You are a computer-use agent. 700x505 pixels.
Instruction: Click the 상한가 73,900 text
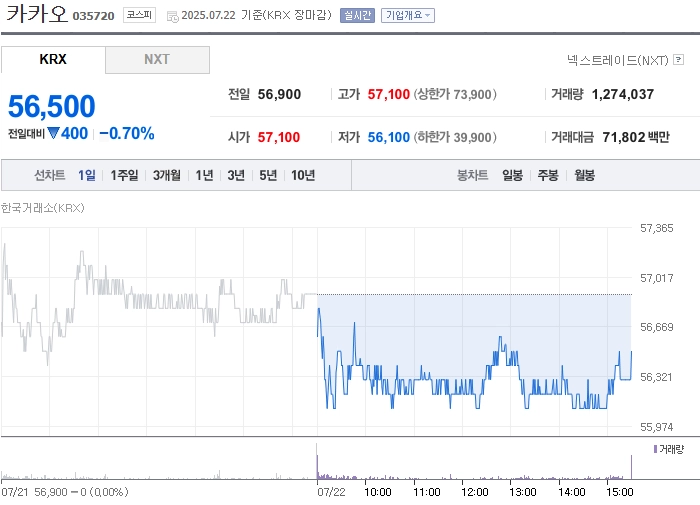(455, 94)
